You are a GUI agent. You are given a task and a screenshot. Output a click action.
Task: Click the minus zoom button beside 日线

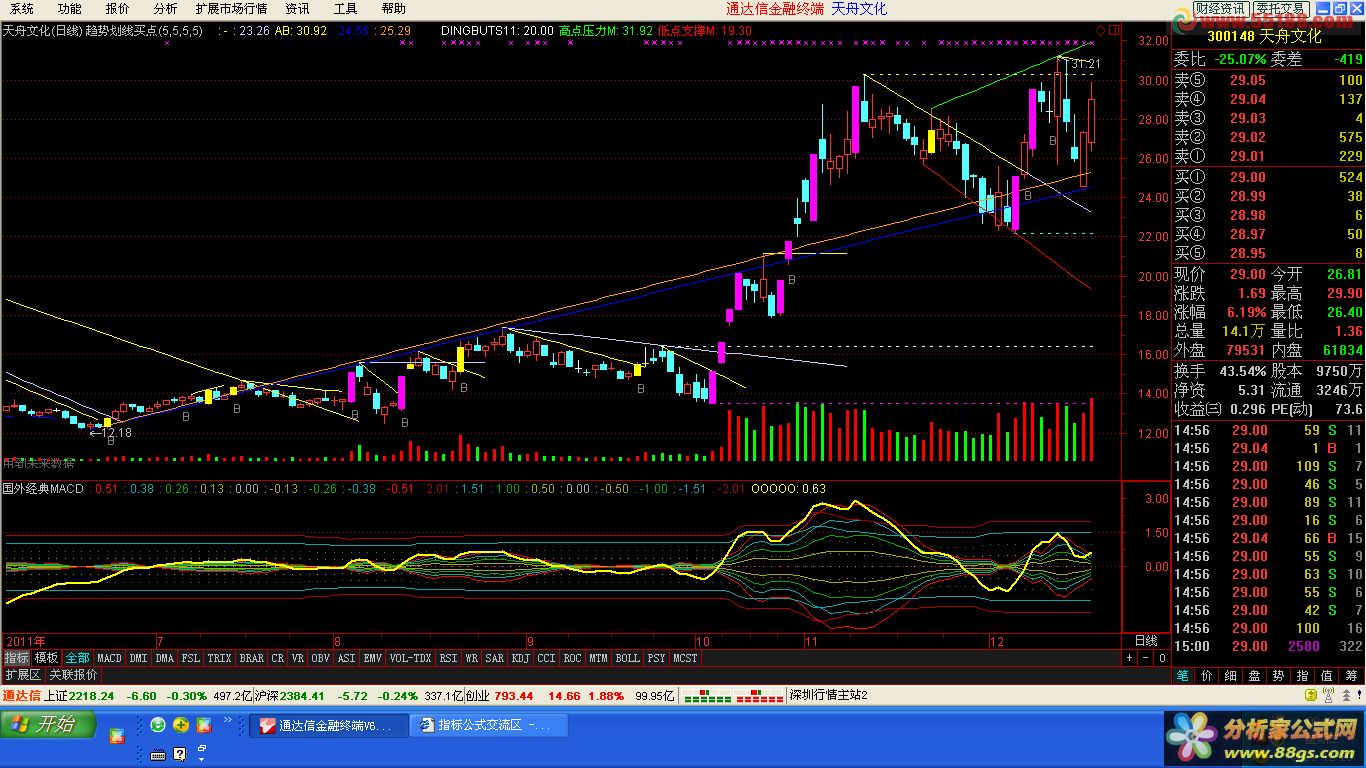tap(1145, 658)
